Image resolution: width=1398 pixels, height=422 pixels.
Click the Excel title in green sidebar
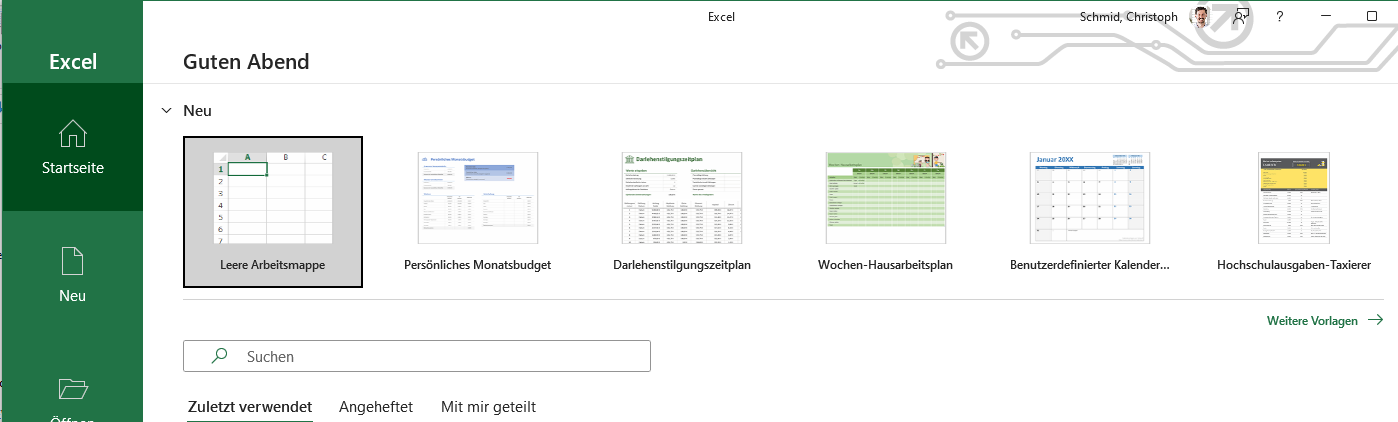point(73,62)
